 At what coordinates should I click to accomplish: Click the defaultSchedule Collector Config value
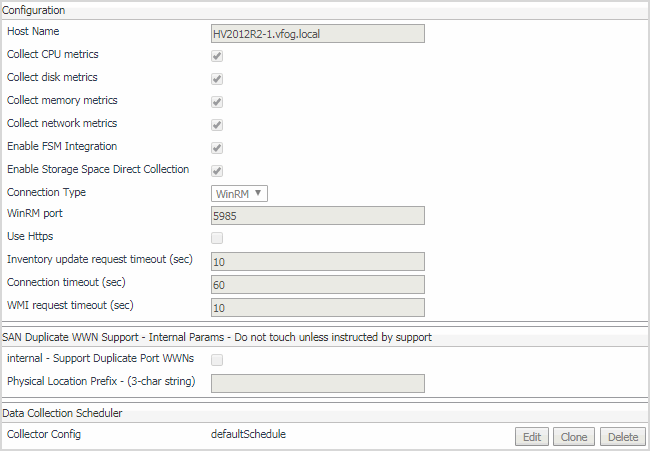249,435
